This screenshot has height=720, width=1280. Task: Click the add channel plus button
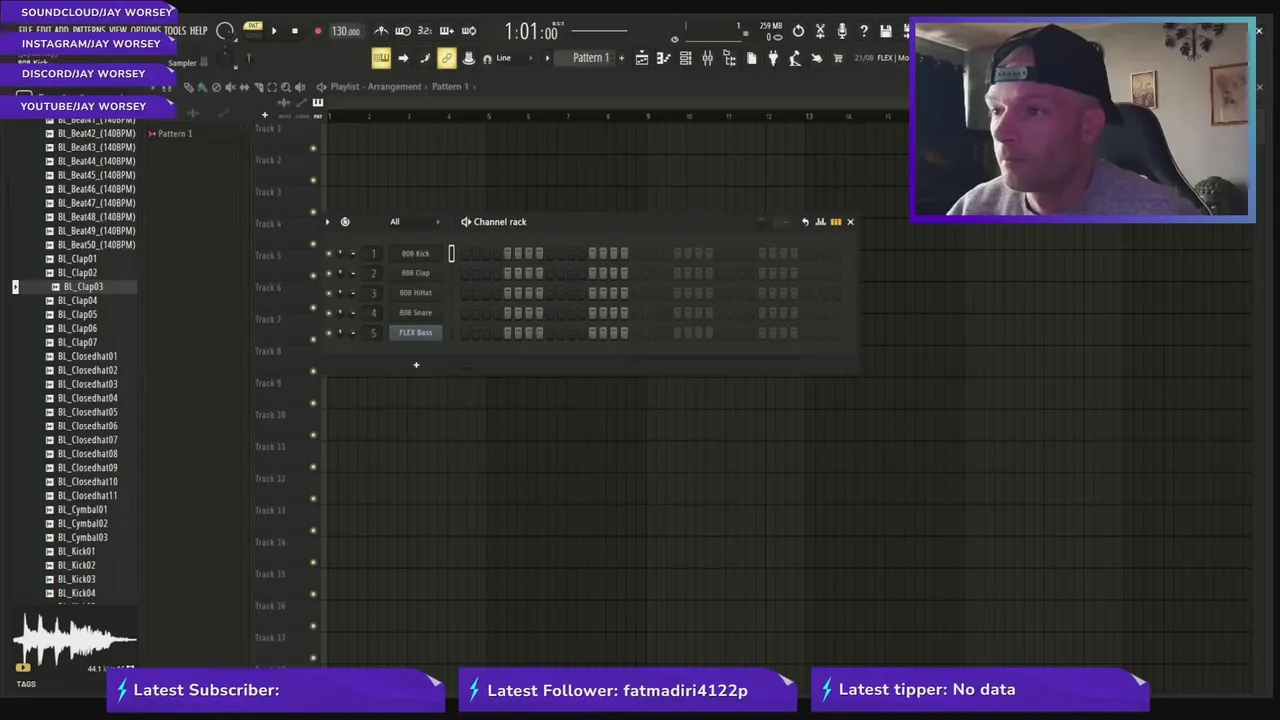416,365
